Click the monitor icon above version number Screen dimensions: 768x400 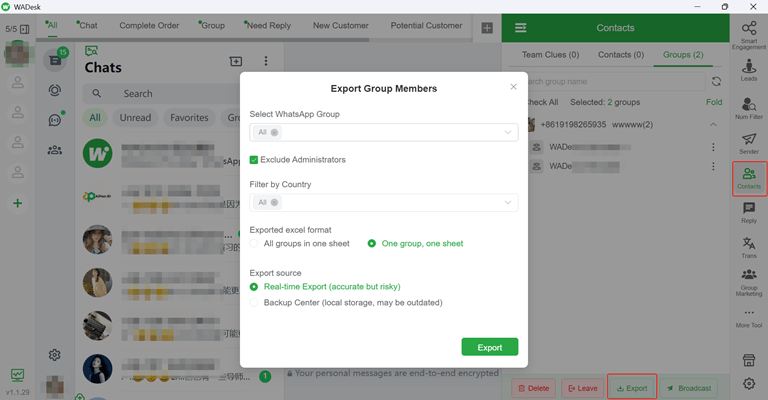click(17, 375)
